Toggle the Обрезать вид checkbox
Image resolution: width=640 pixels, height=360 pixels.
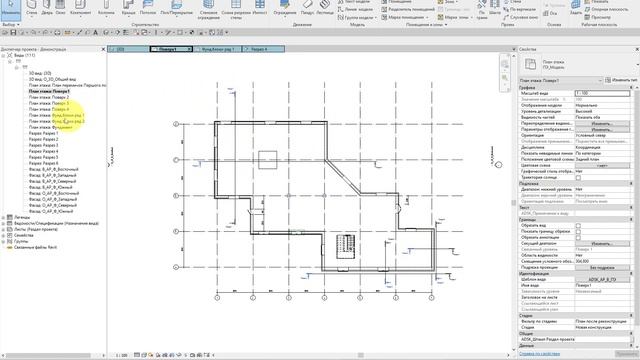coord(578,225)
